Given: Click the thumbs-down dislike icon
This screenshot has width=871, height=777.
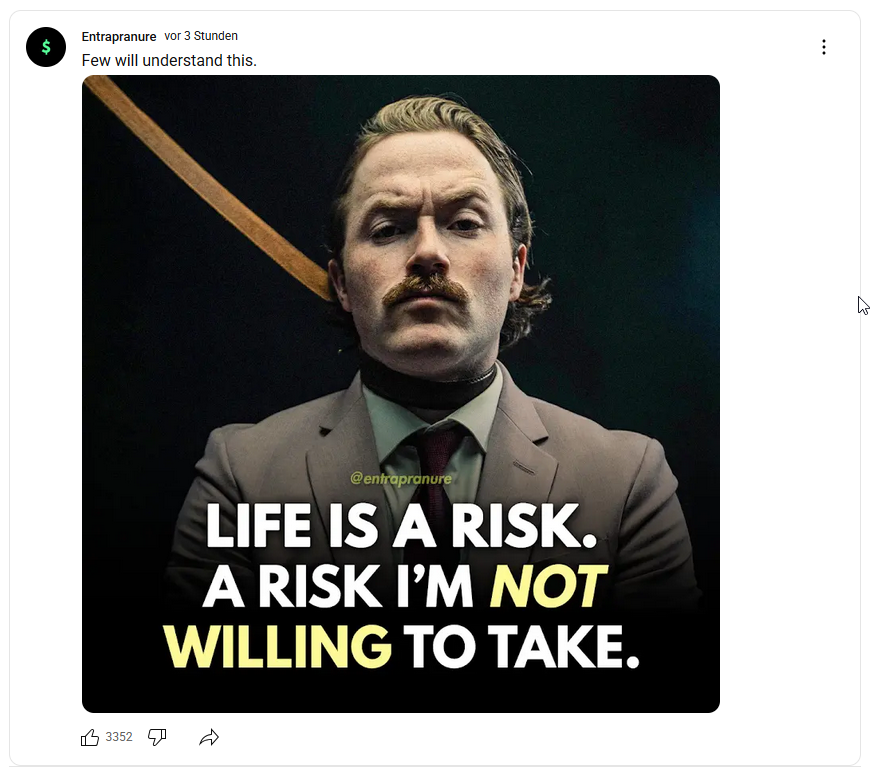Looking at the screenshot, I should point(157,737).
